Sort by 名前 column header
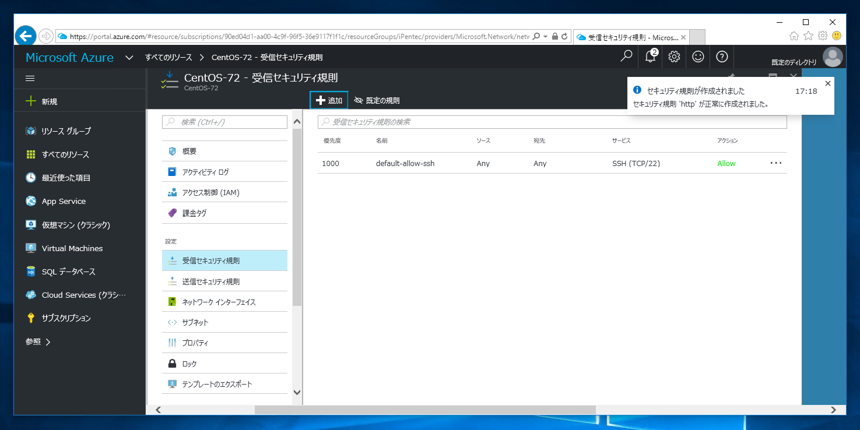 click(382, 141)
